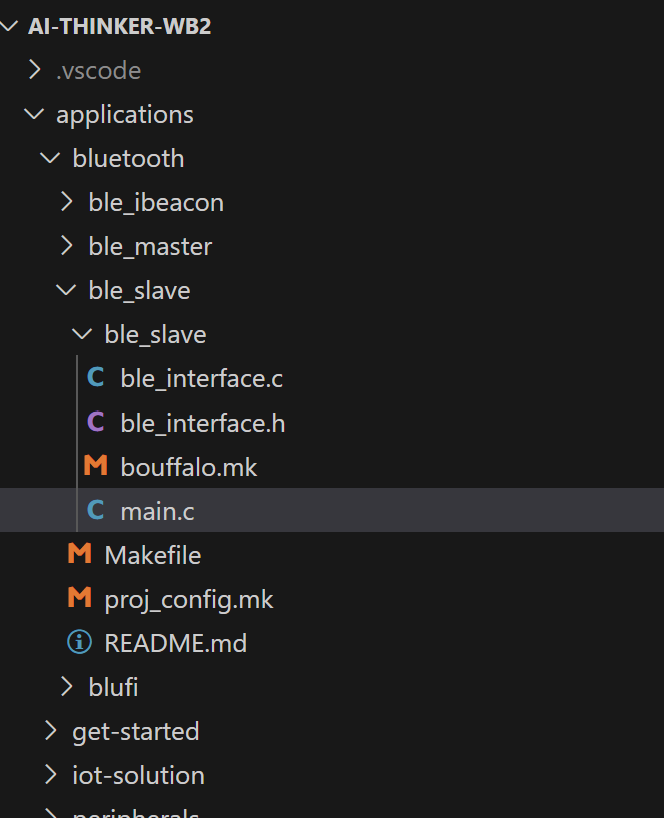
Task: Select the inner ble_slave subfolder
Action: coord(155,334)
